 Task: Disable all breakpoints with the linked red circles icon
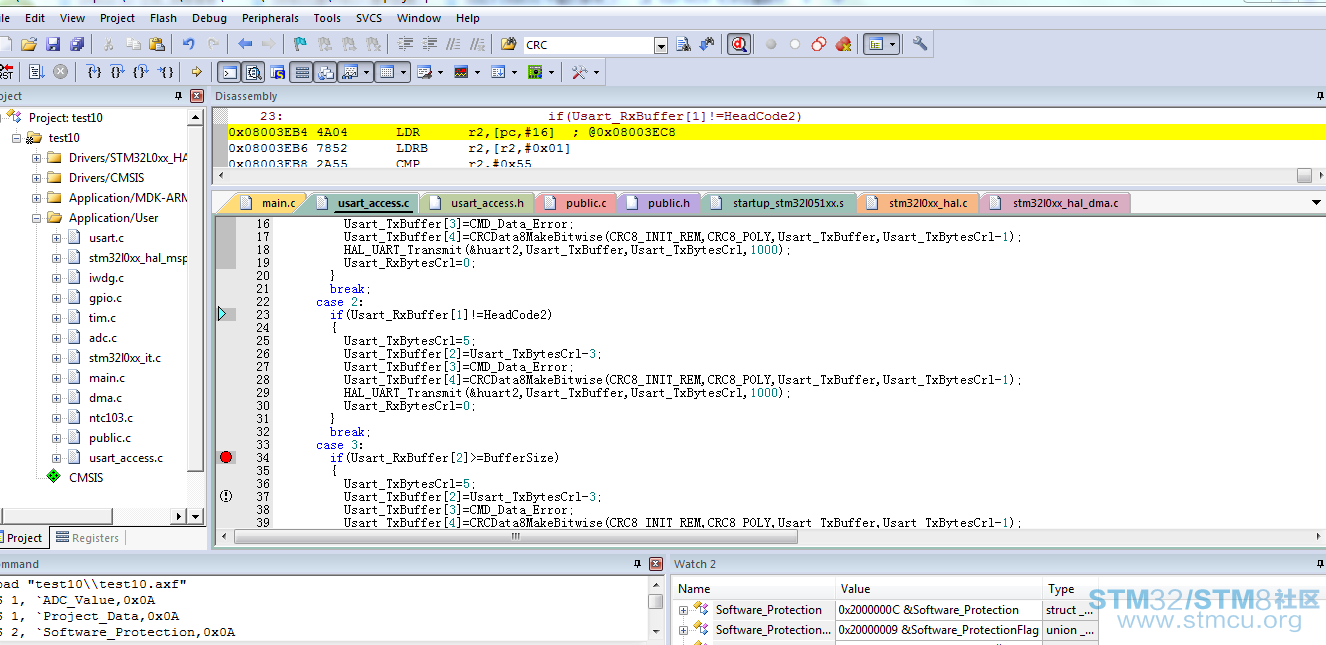click(x=819, y=44)
